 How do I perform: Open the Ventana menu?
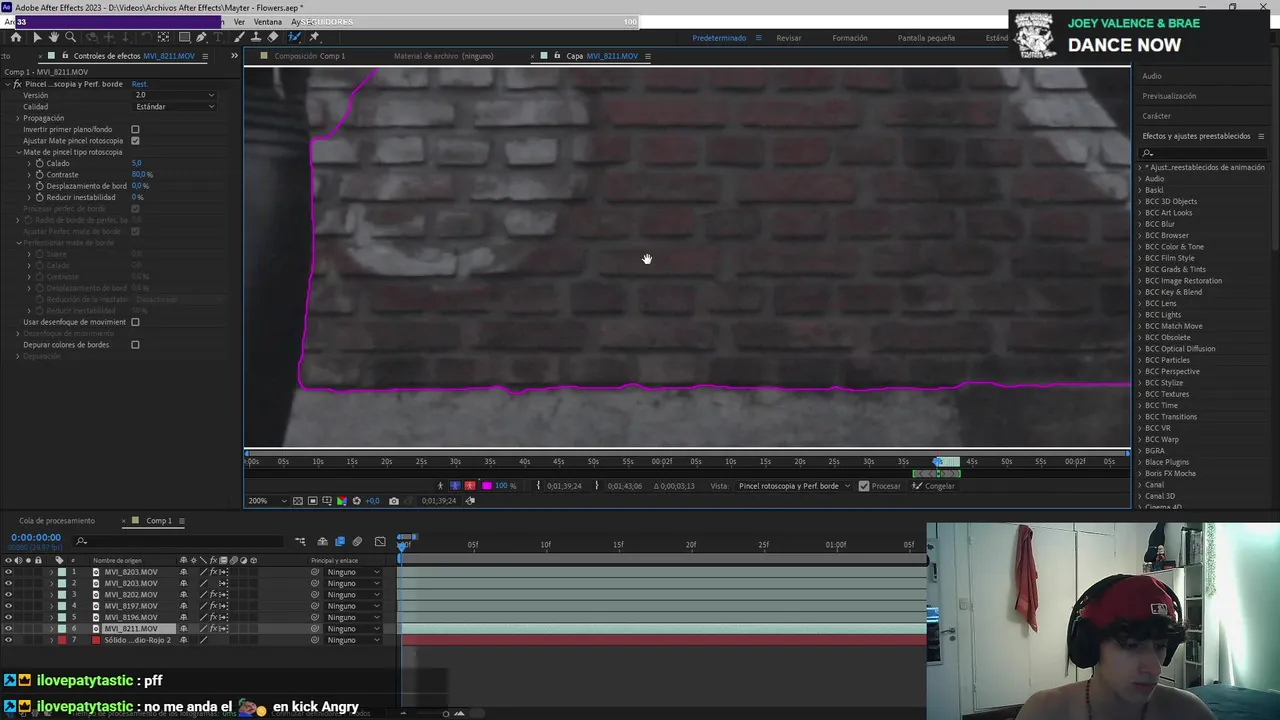(x=267, y=22)
